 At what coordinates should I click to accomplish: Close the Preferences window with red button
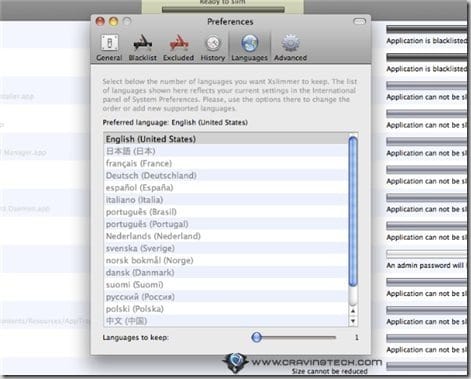coord(100,22)
